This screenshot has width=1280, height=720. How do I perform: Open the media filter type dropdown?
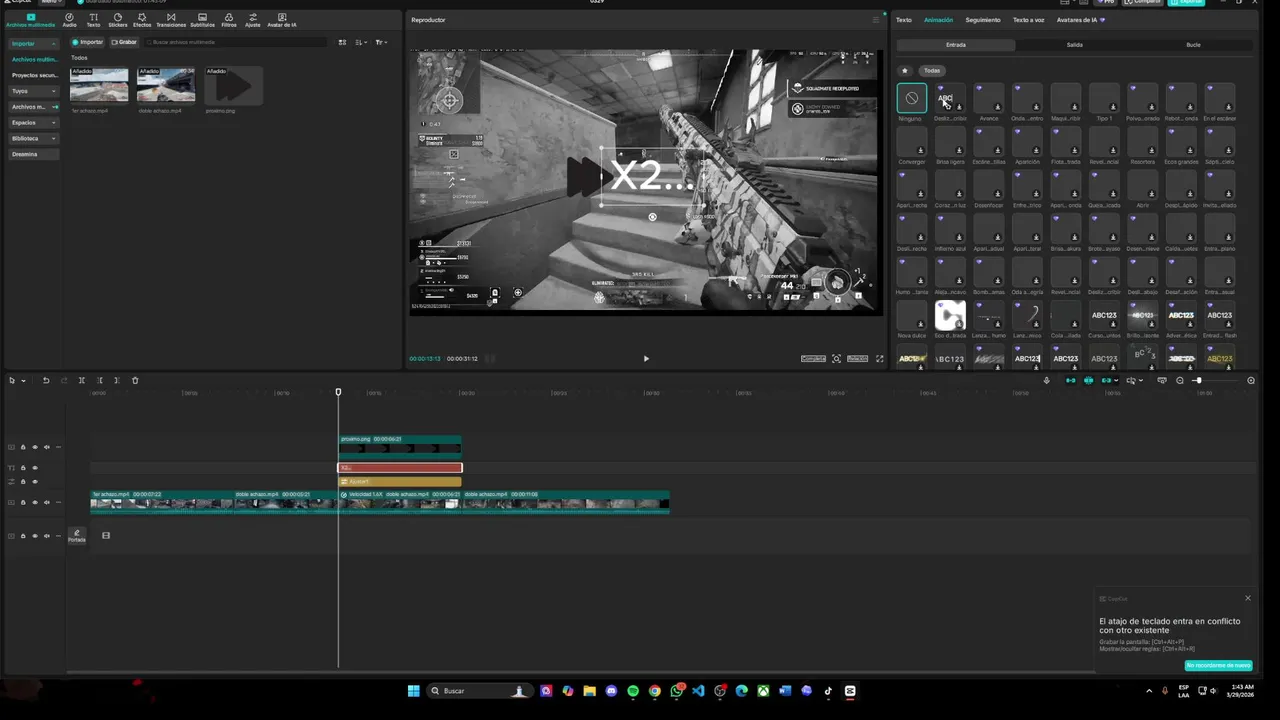(381, 42)
